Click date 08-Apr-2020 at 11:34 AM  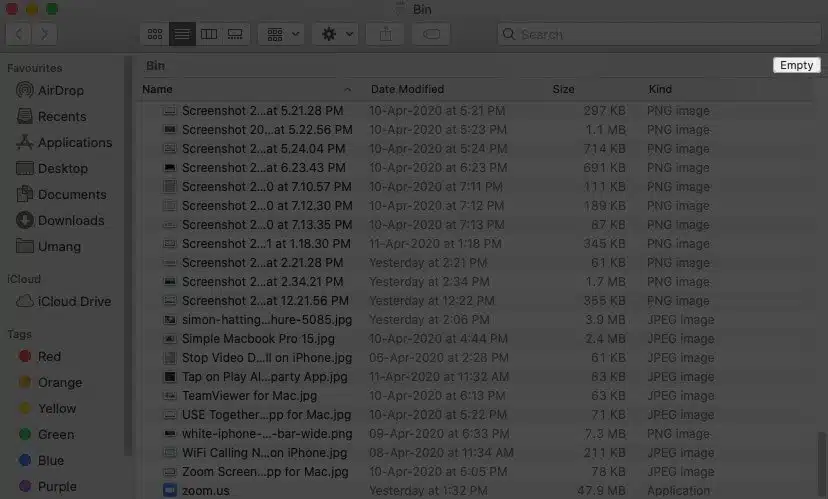click(441, 453)
